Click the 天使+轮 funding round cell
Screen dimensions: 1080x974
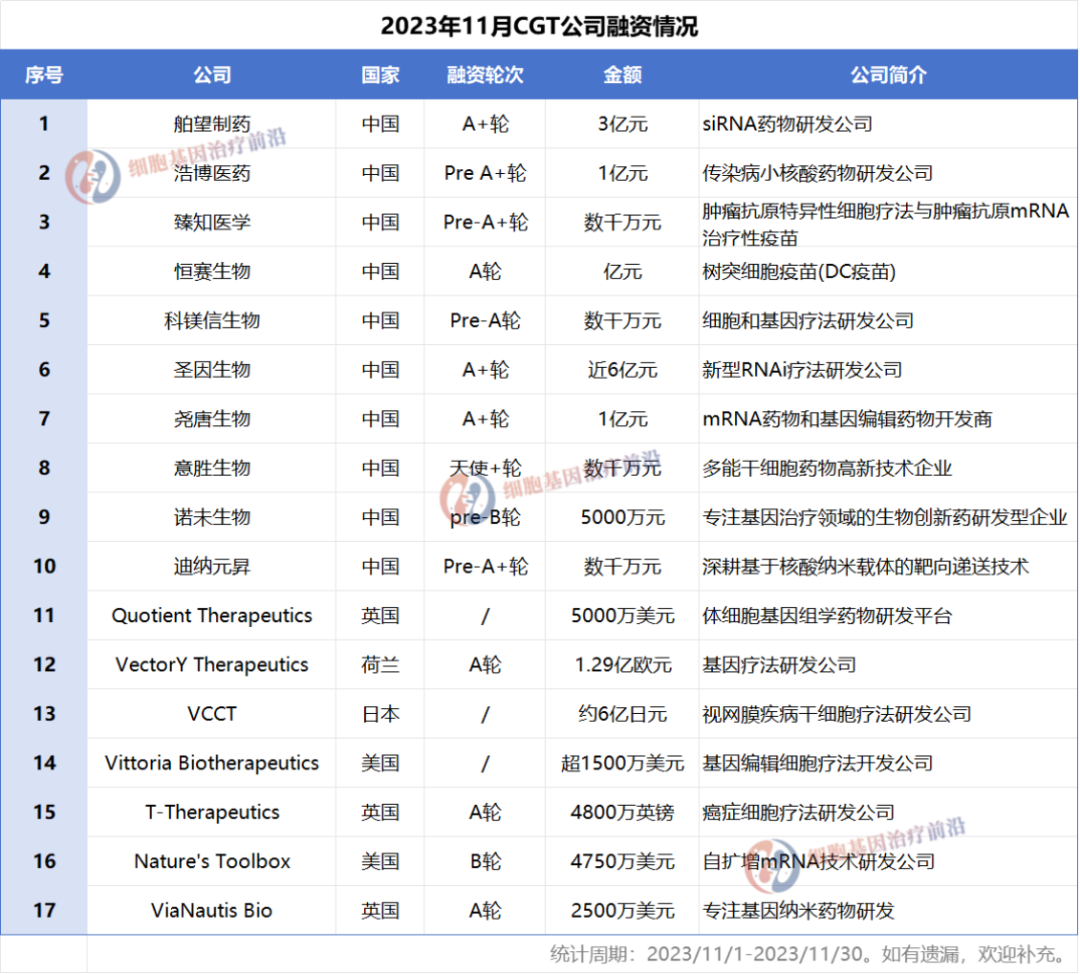[x=485, y=468]
